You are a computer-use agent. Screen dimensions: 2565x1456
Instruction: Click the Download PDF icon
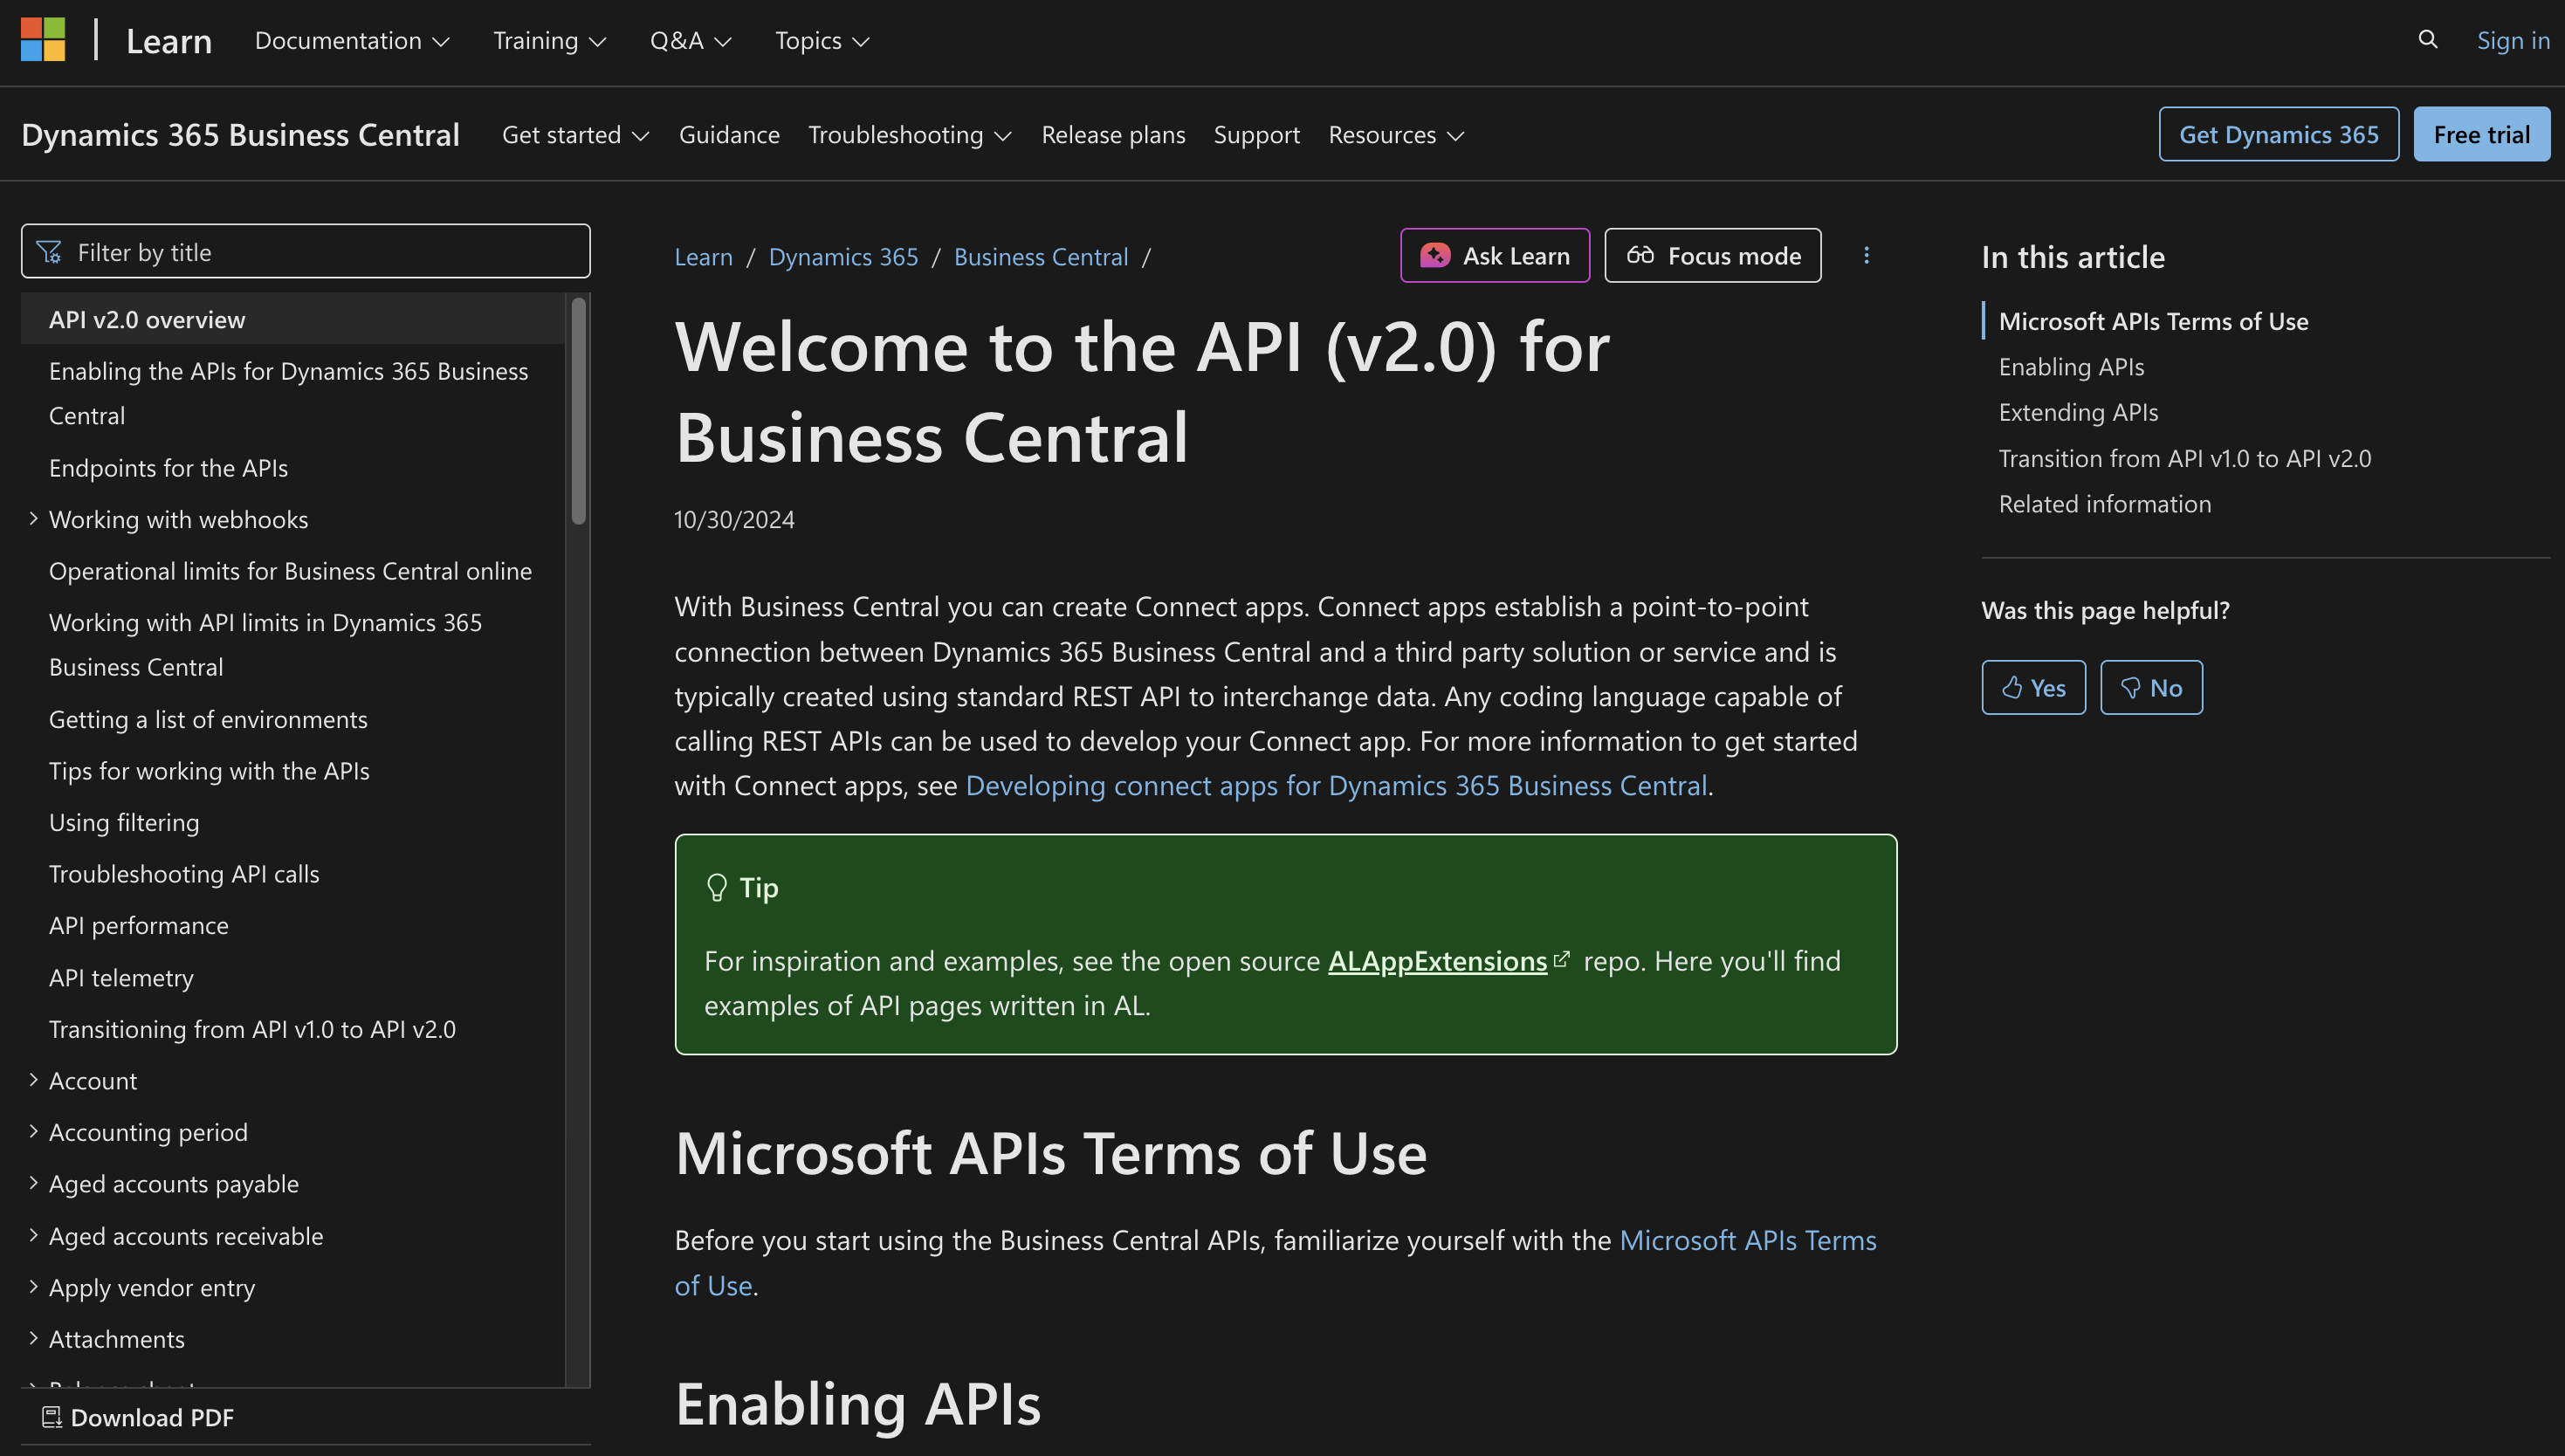(x=52, y=1416)
